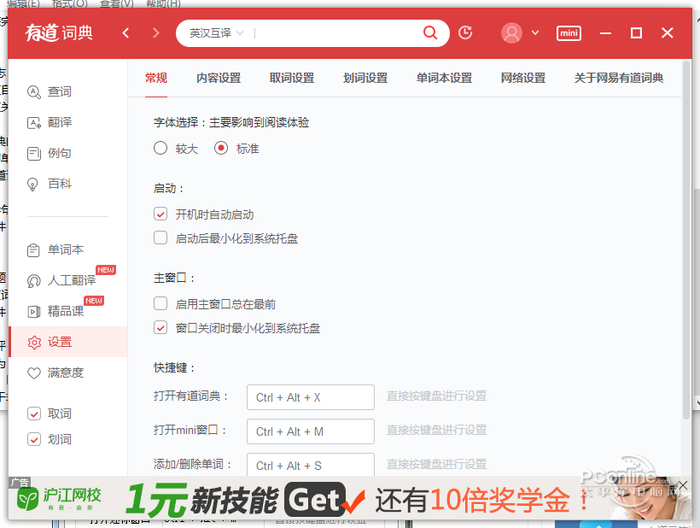Image resolution: width=700 pixels, height=528 pixels.
Task: Open the 单词本 wordbook sidebar item
Action: (x=55, y=249)
